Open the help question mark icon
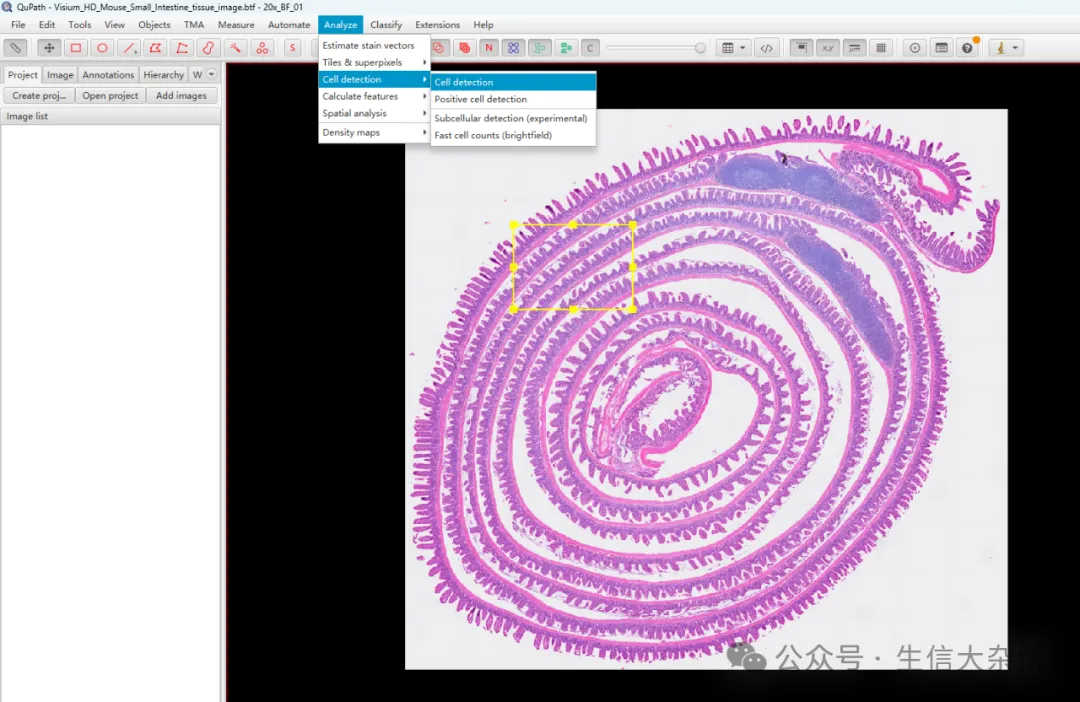The width and height of the screenshot is (1080, 702). (x=967, y=48)
